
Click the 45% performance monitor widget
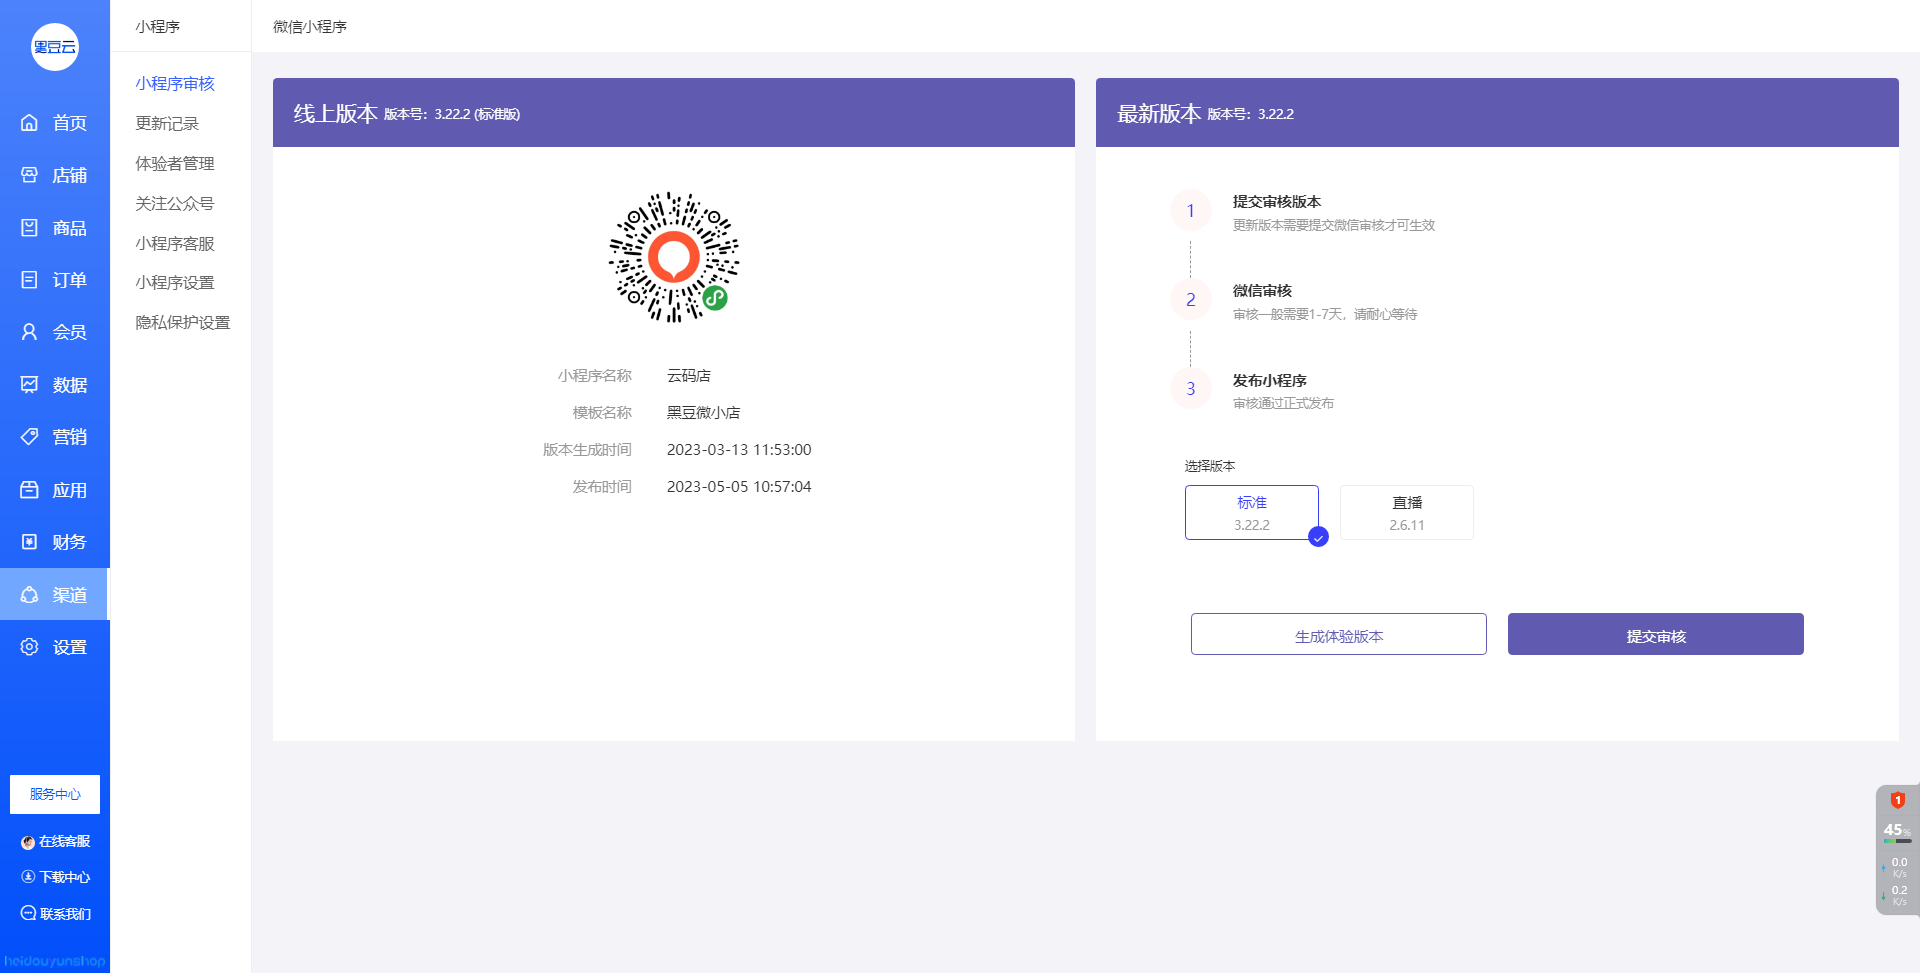[x=1897, y=850]
